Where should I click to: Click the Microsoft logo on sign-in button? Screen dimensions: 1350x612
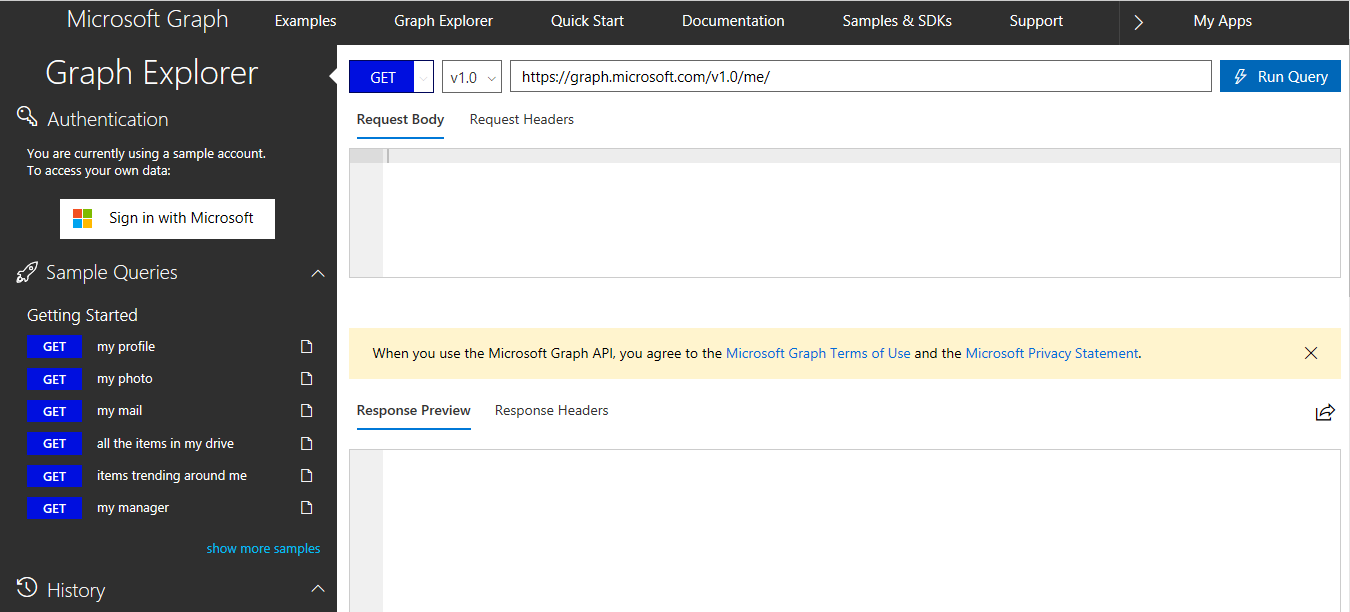tap(82, 218)
